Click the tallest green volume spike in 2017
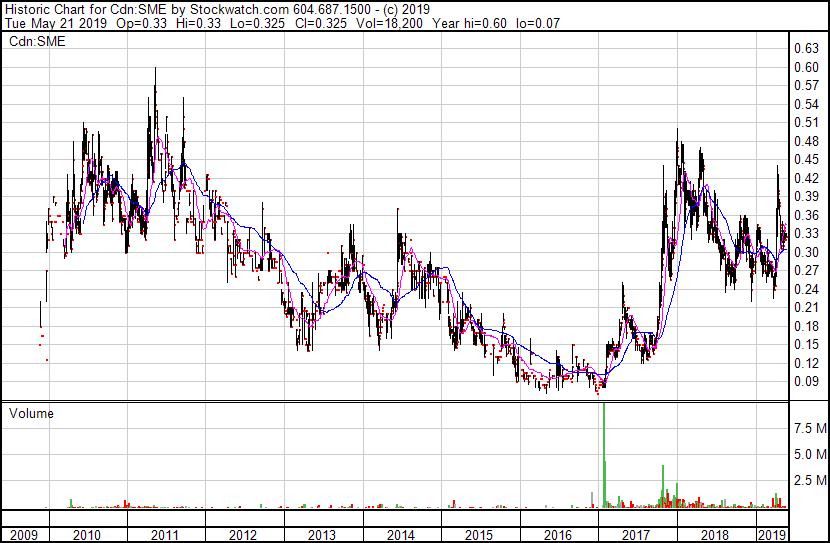 coord(604,455)
